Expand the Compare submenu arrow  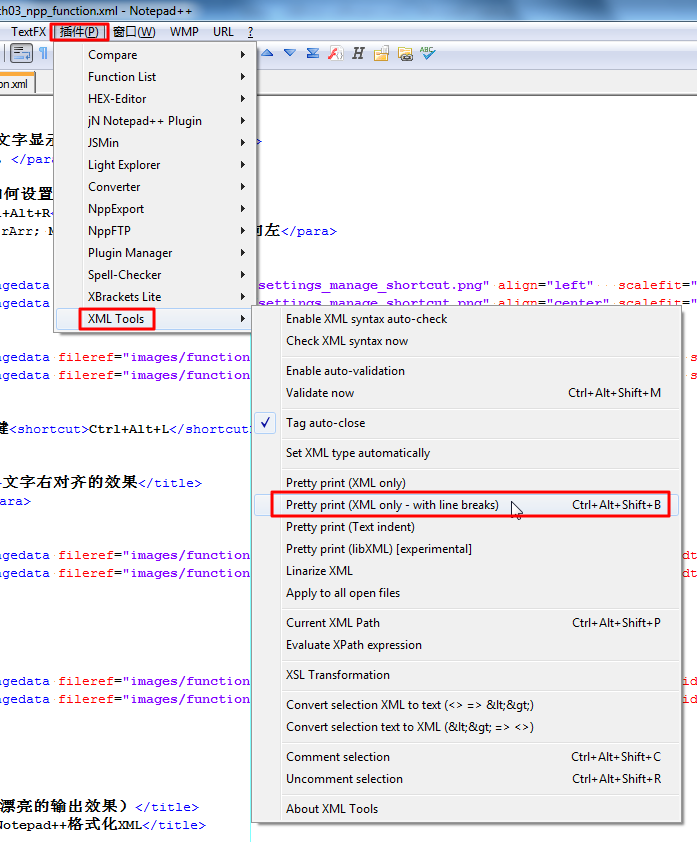pyautogui.click(x=242, y=55)
